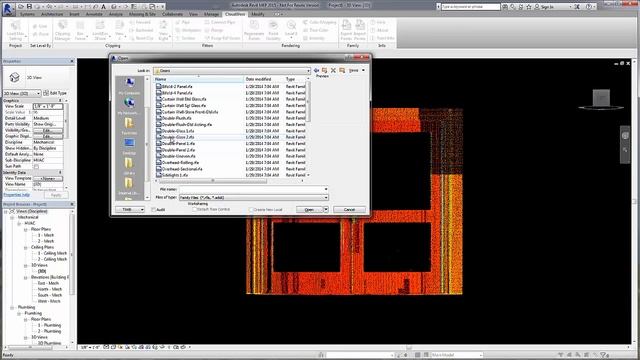Open the 3D Views (3D) type selector dropdown
Image resolution: width=640 pixels, height=360 pixels.
(22, 93)
